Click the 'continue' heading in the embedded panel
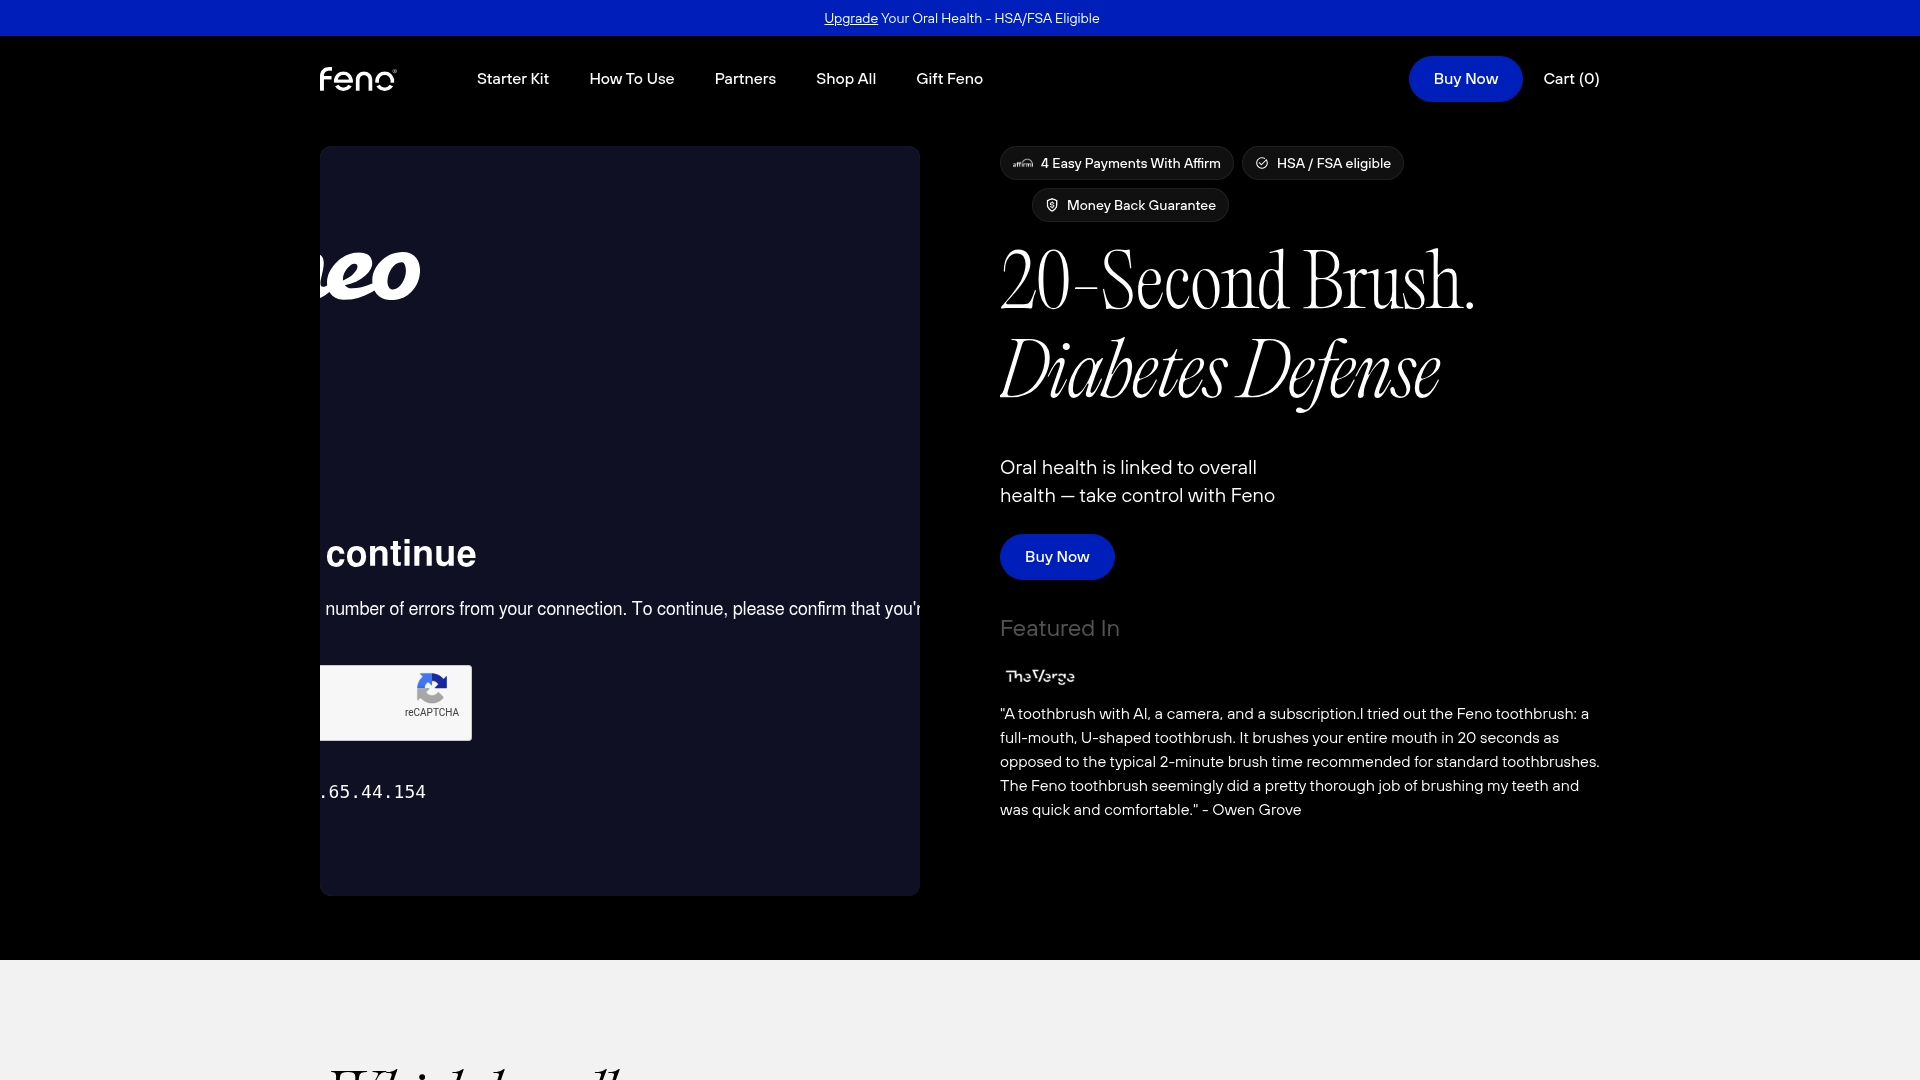The image size is (1920, 1080). [401, 554]
